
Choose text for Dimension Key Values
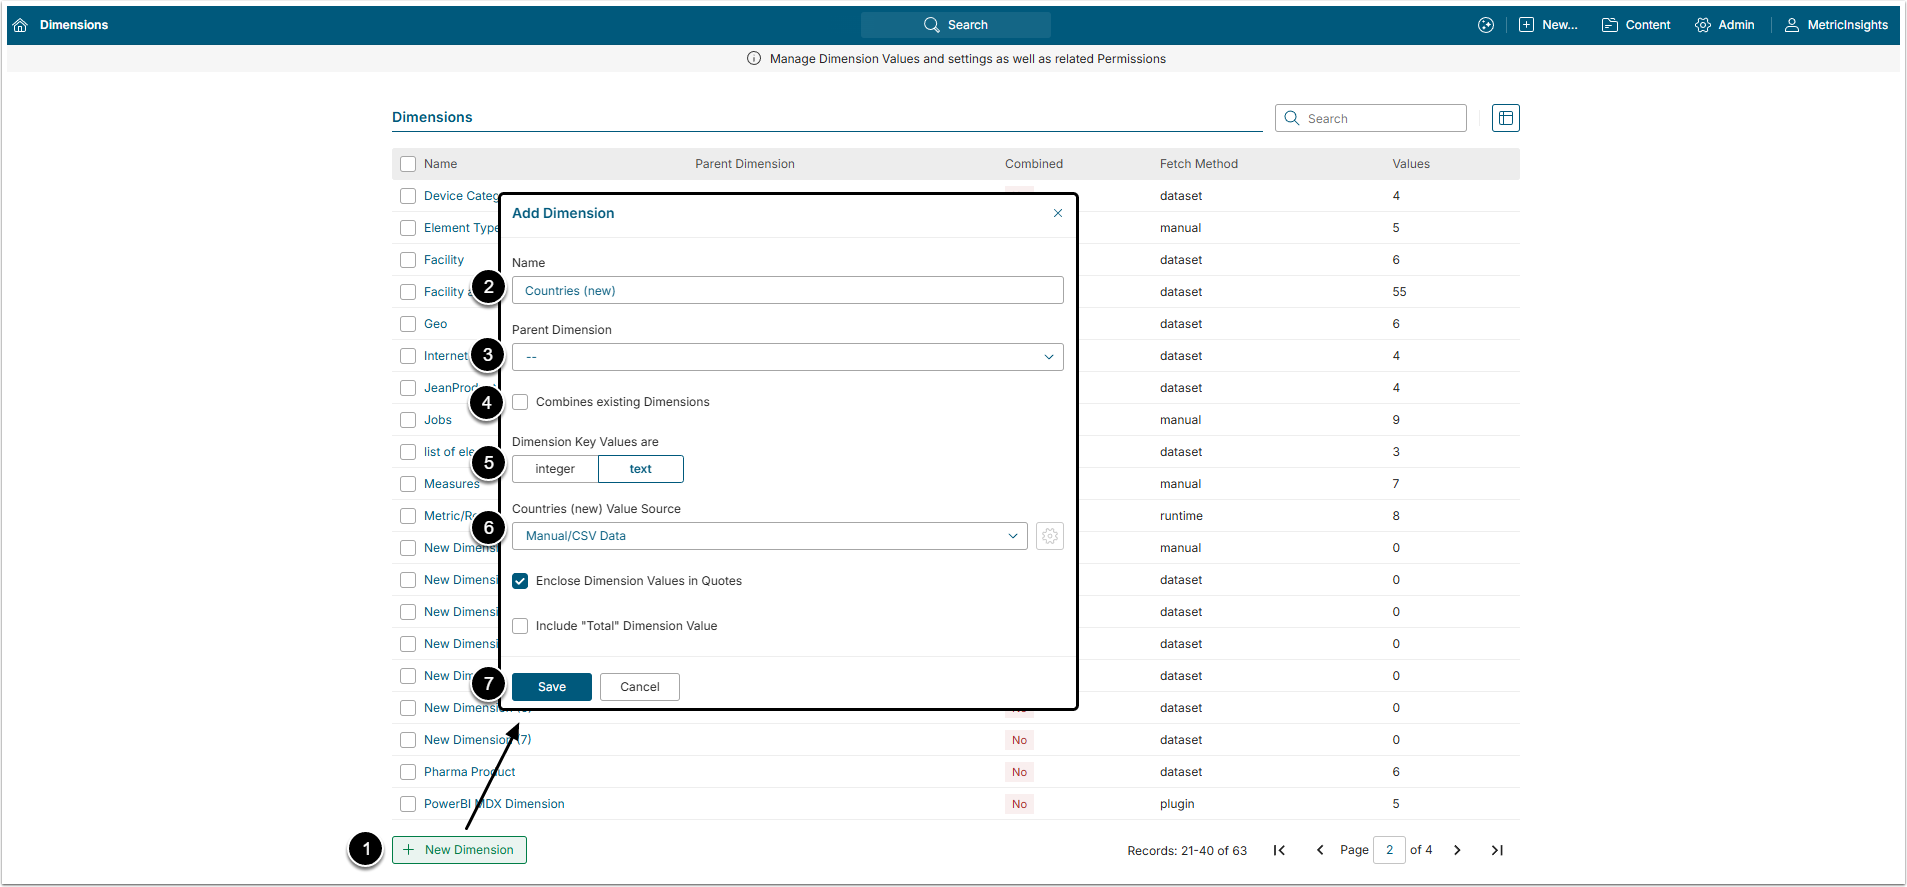tap(641, 469)
